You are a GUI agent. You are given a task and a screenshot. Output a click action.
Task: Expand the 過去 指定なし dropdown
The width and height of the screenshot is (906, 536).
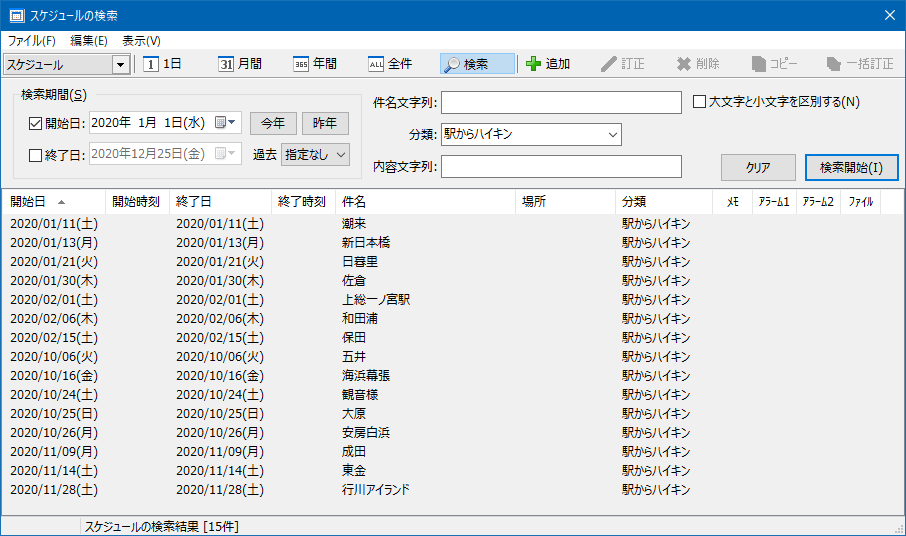coord(341,155)
